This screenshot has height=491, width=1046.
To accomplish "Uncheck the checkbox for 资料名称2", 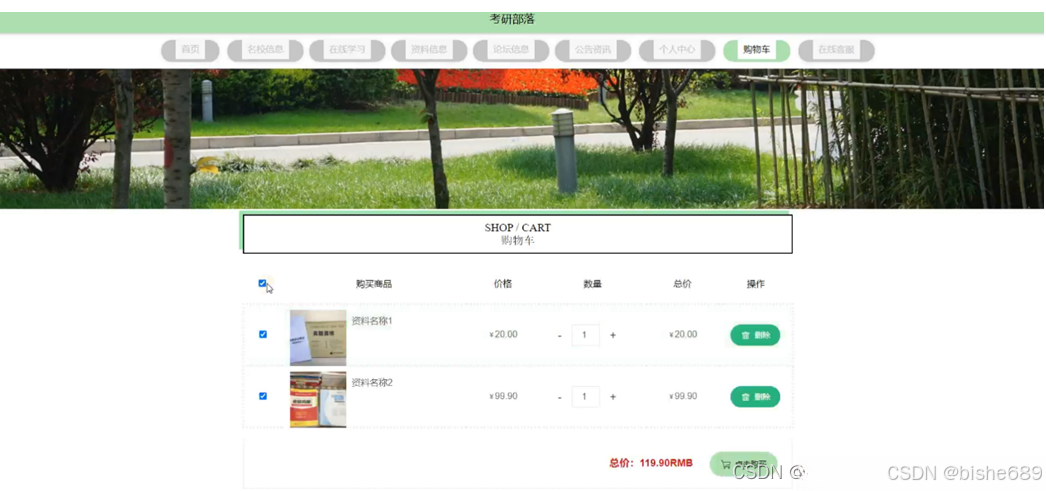I will pyautogui.click(x=263, y=396).
